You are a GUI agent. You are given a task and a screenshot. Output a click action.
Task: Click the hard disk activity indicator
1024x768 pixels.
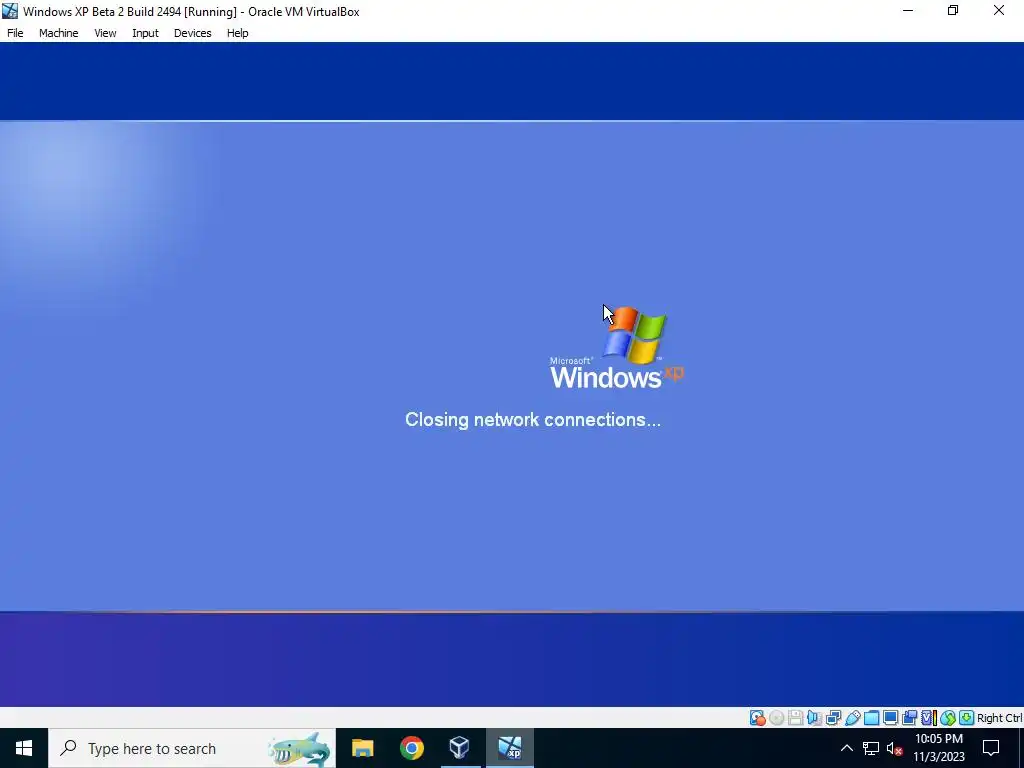pos(758,718)
